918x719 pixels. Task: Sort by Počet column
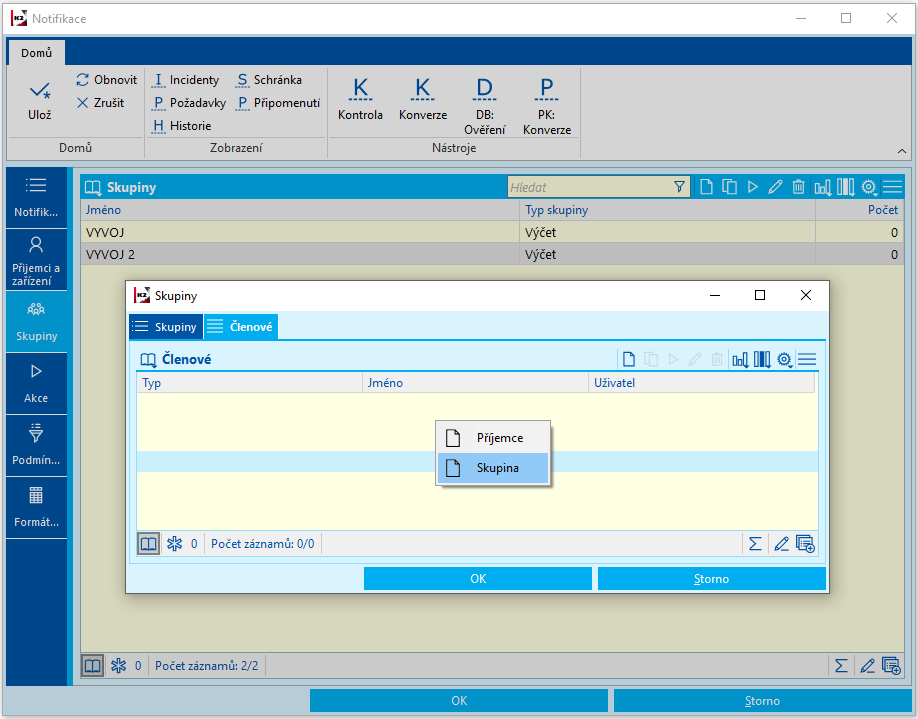pos(859,210)
